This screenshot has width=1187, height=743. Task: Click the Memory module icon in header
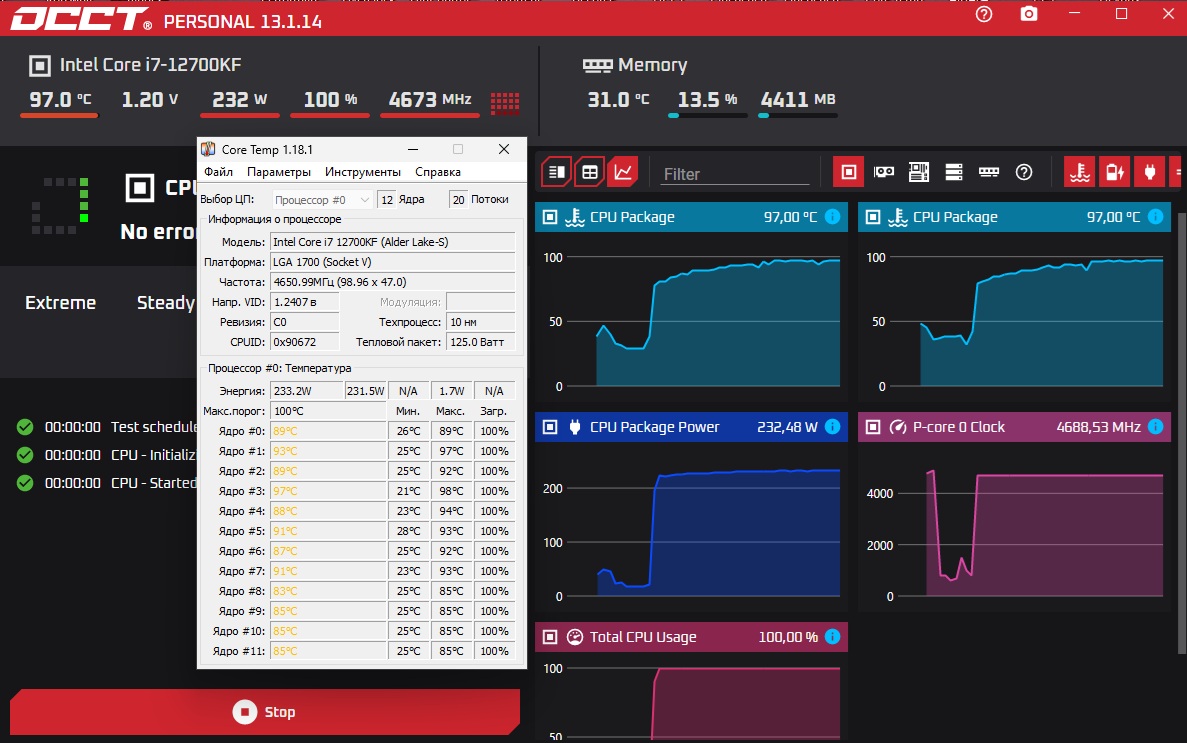[597, 66]
